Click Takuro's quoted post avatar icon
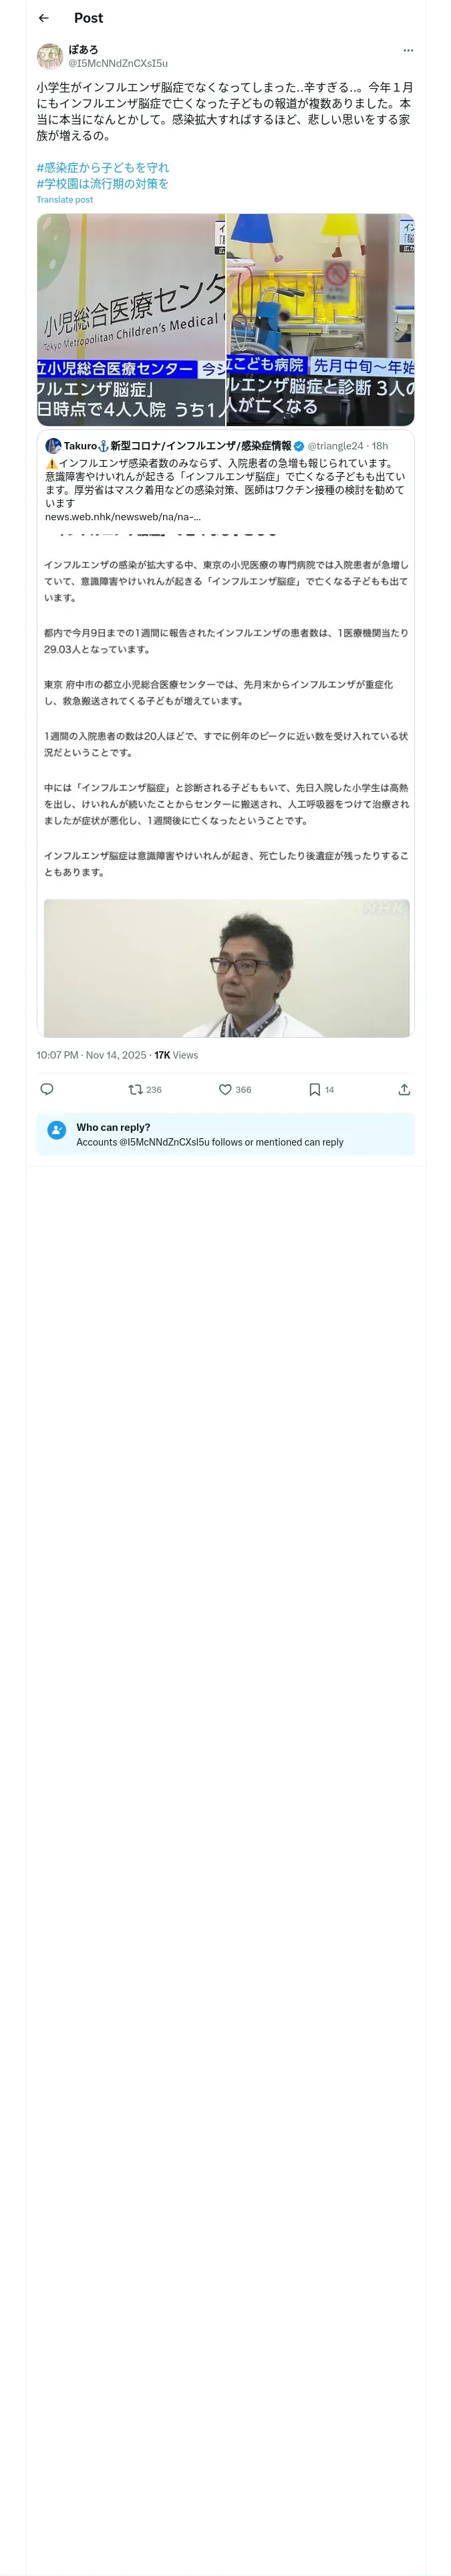Viewport: 451px width, 2576px height. pyautogui.click(x=53, y=446)
